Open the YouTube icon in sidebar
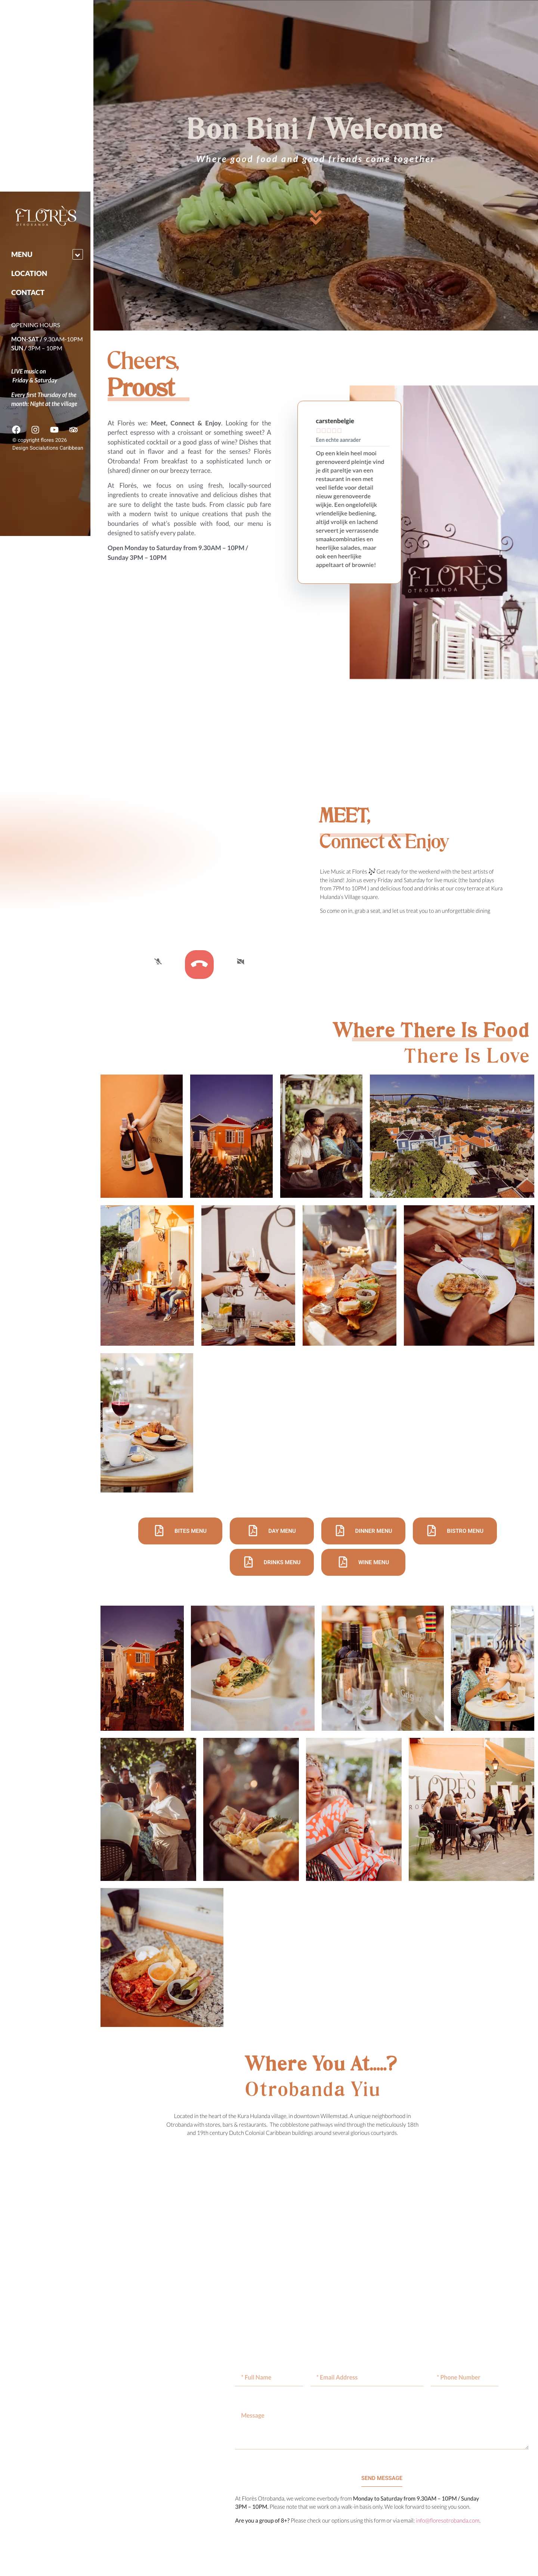The height and width of the screenshot is (2576, 538). tap(54, 429)
